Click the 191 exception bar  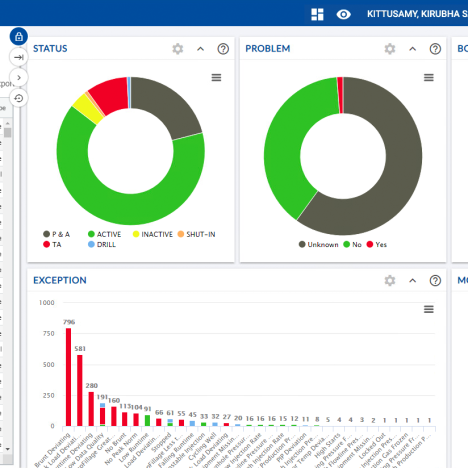[x=102, y=414]
